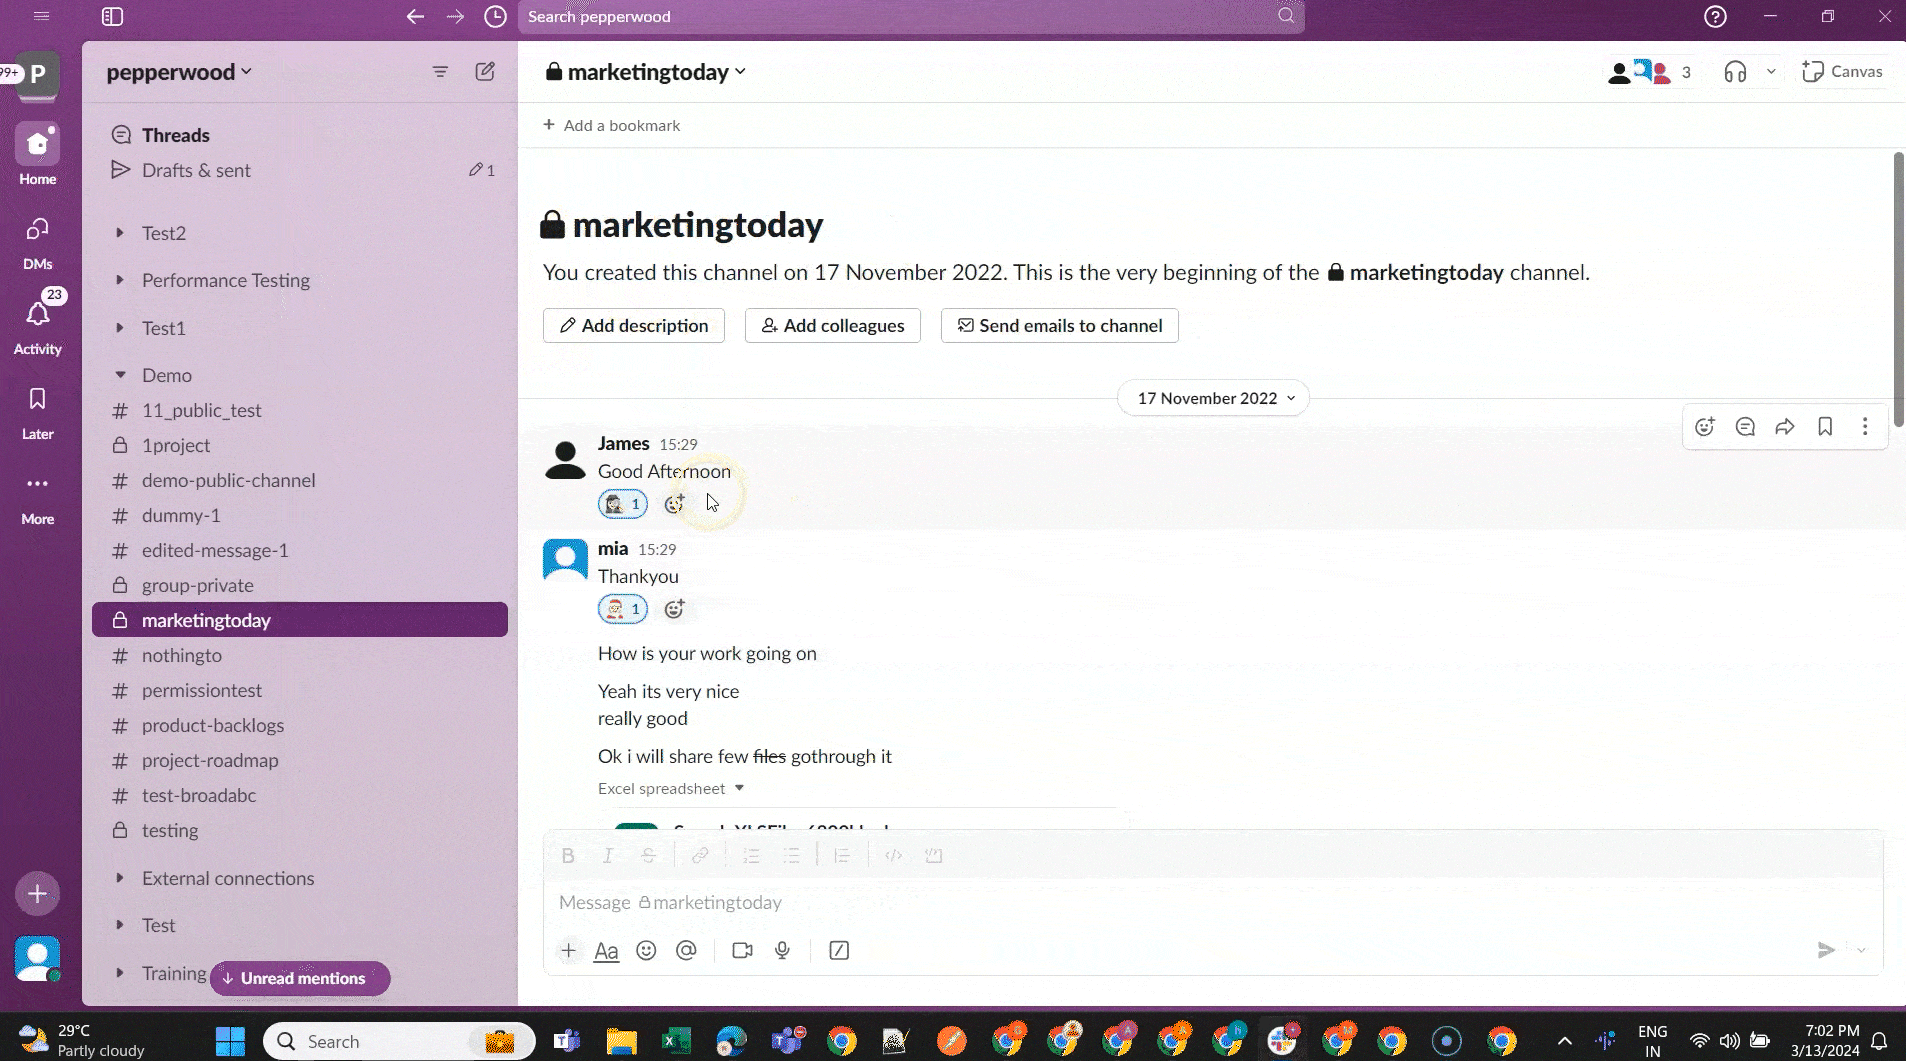Click the message input field
The height and width of the screenshot is (1061, 1906).
tap(1100, 902)
